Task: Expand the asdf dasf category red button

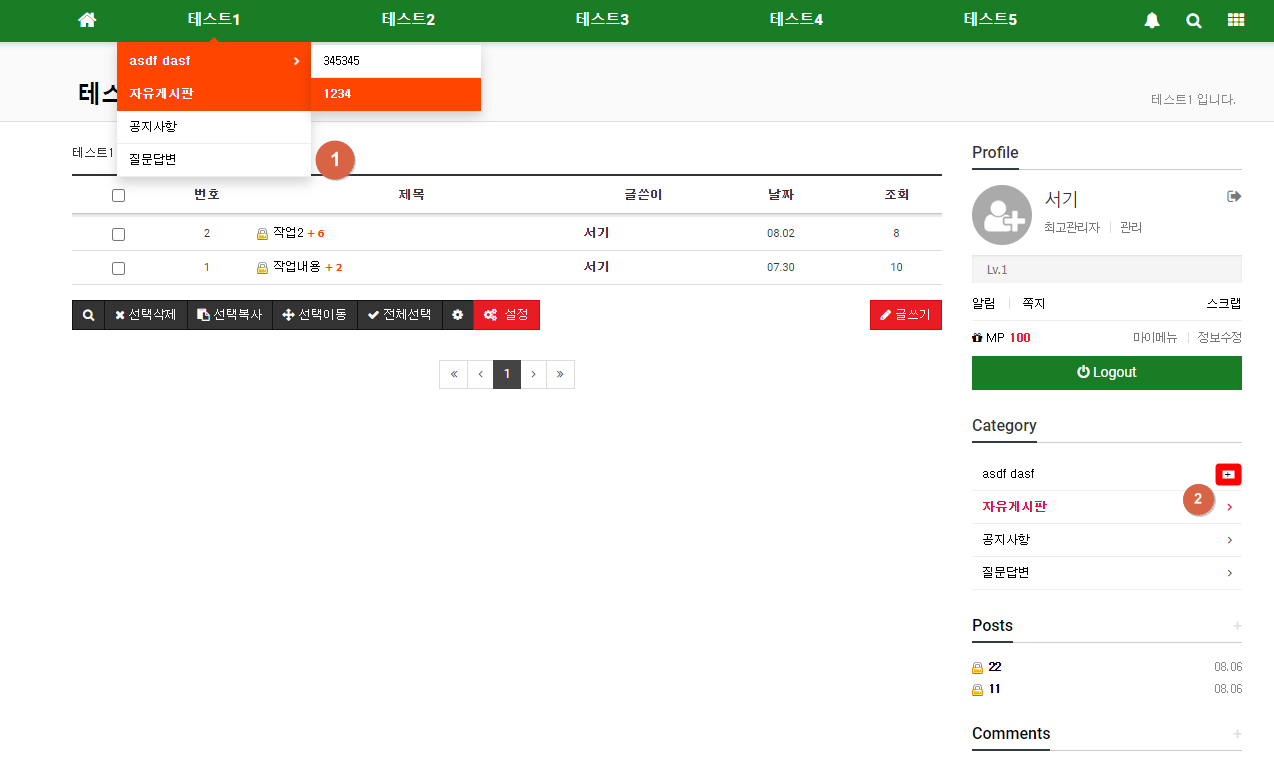Action: click(1228, 474)
